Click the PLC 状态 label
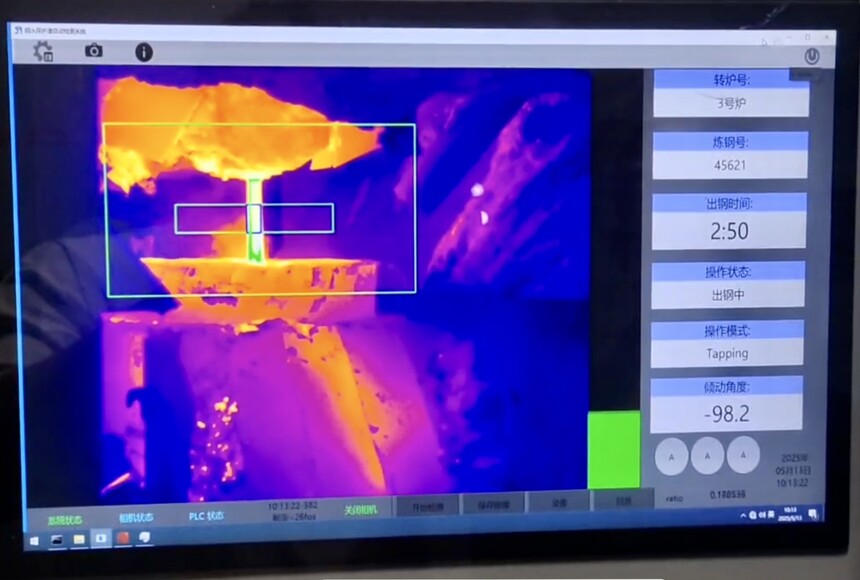The image size is (860, 580). (x=206, y=516)
